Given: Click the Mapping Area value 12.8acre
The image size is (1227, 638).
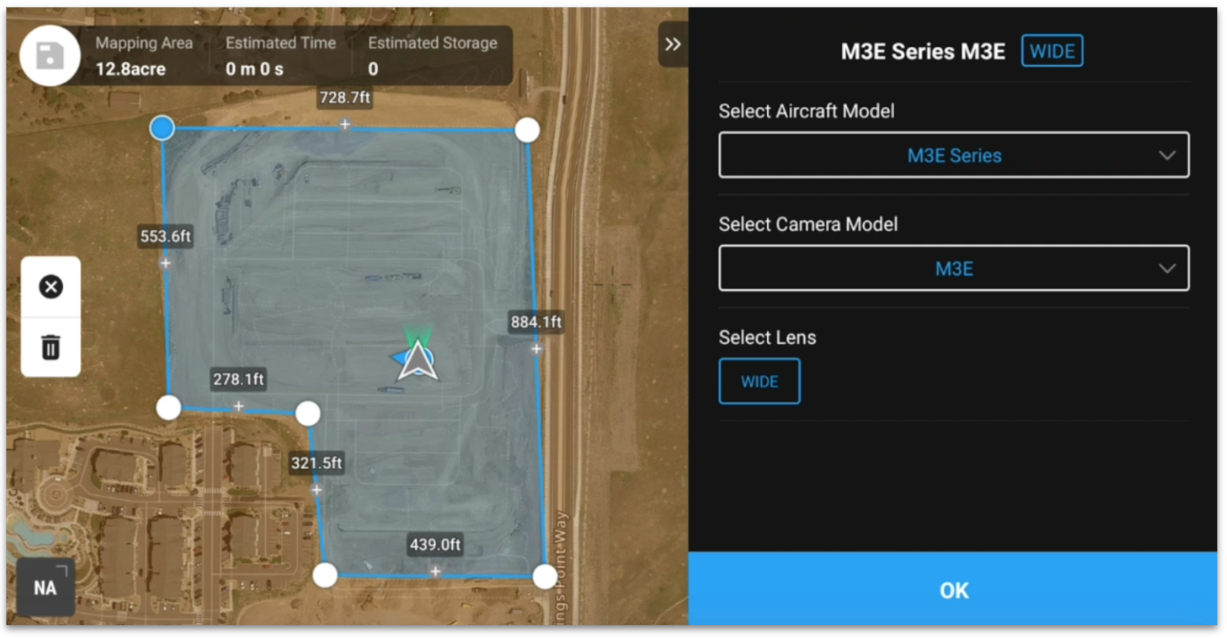Looking at the screenshot, I should click(x=131, y=69).
